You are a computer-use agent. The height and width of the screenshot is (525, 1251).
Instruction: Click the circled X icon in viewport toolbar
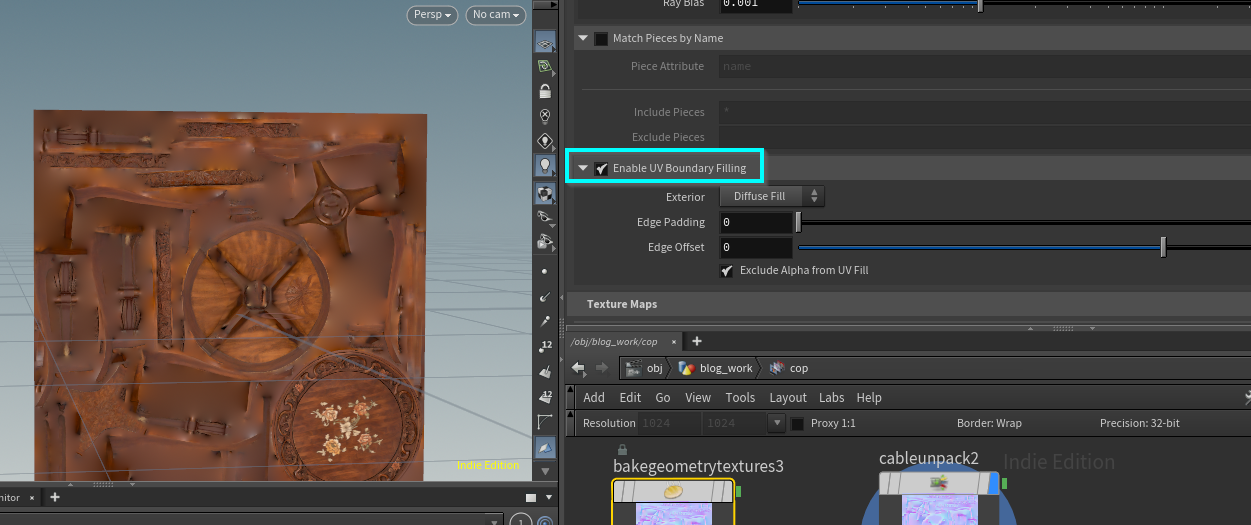545,116
